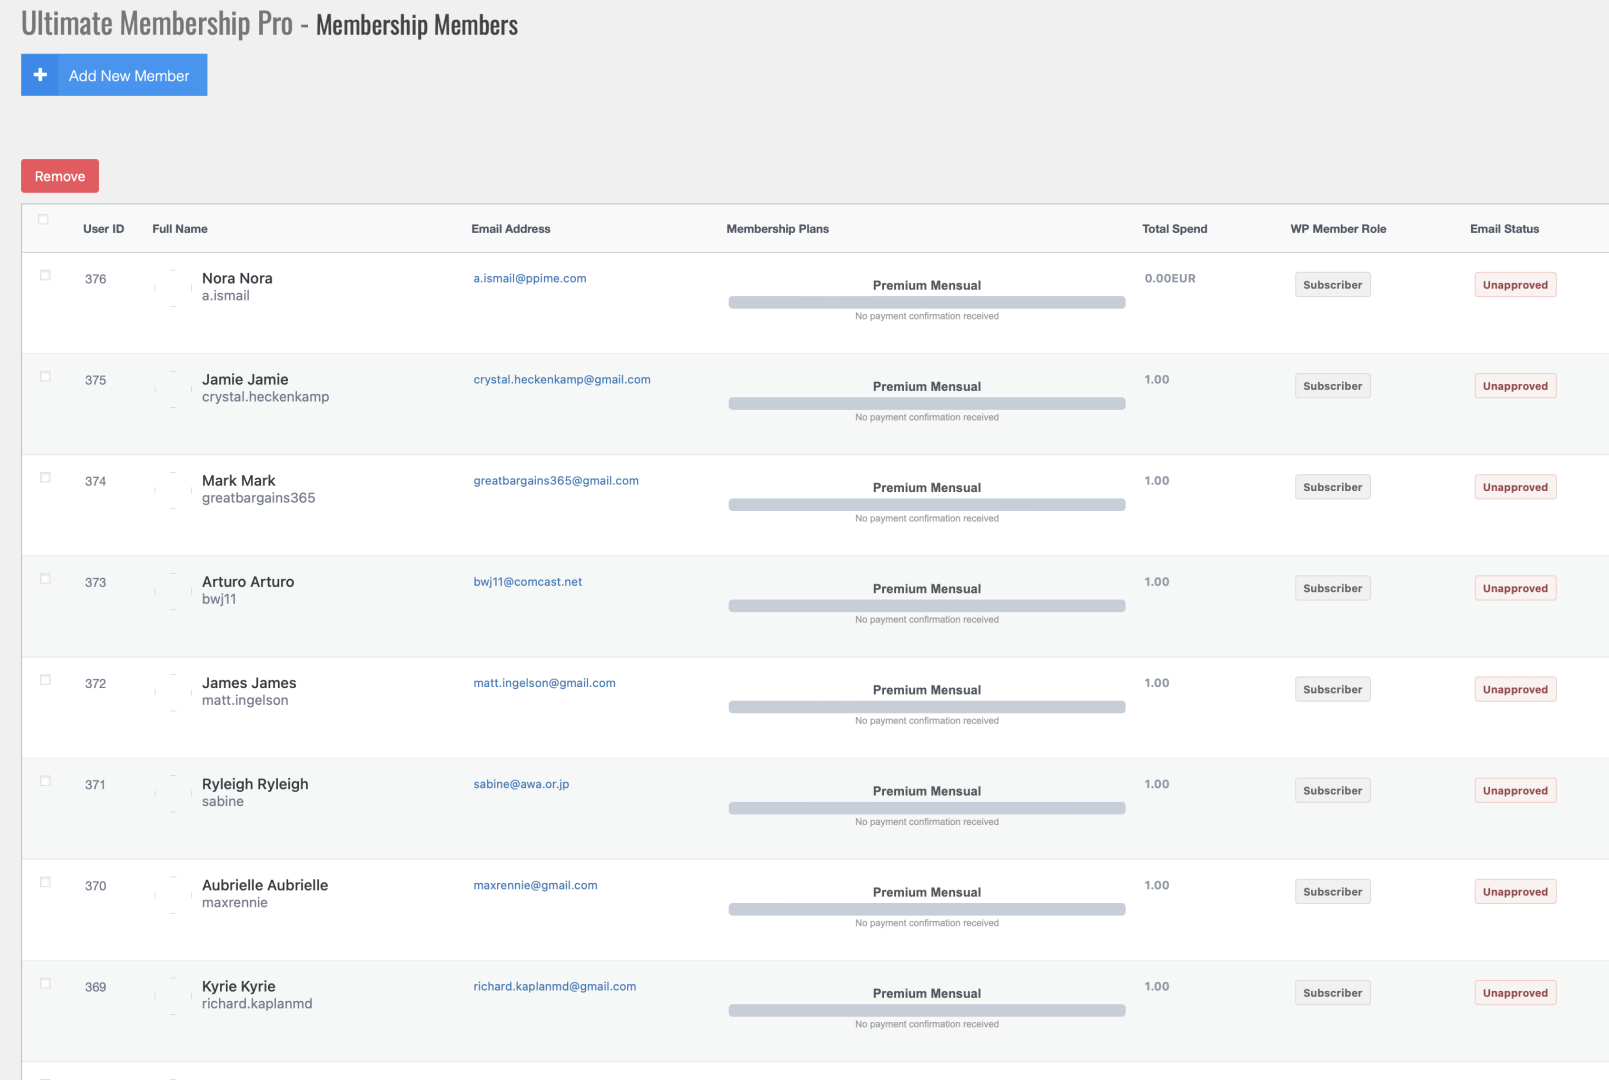Check the box for user 376 Nora Nora
1609x1080 pixels.
pos(45,275)
